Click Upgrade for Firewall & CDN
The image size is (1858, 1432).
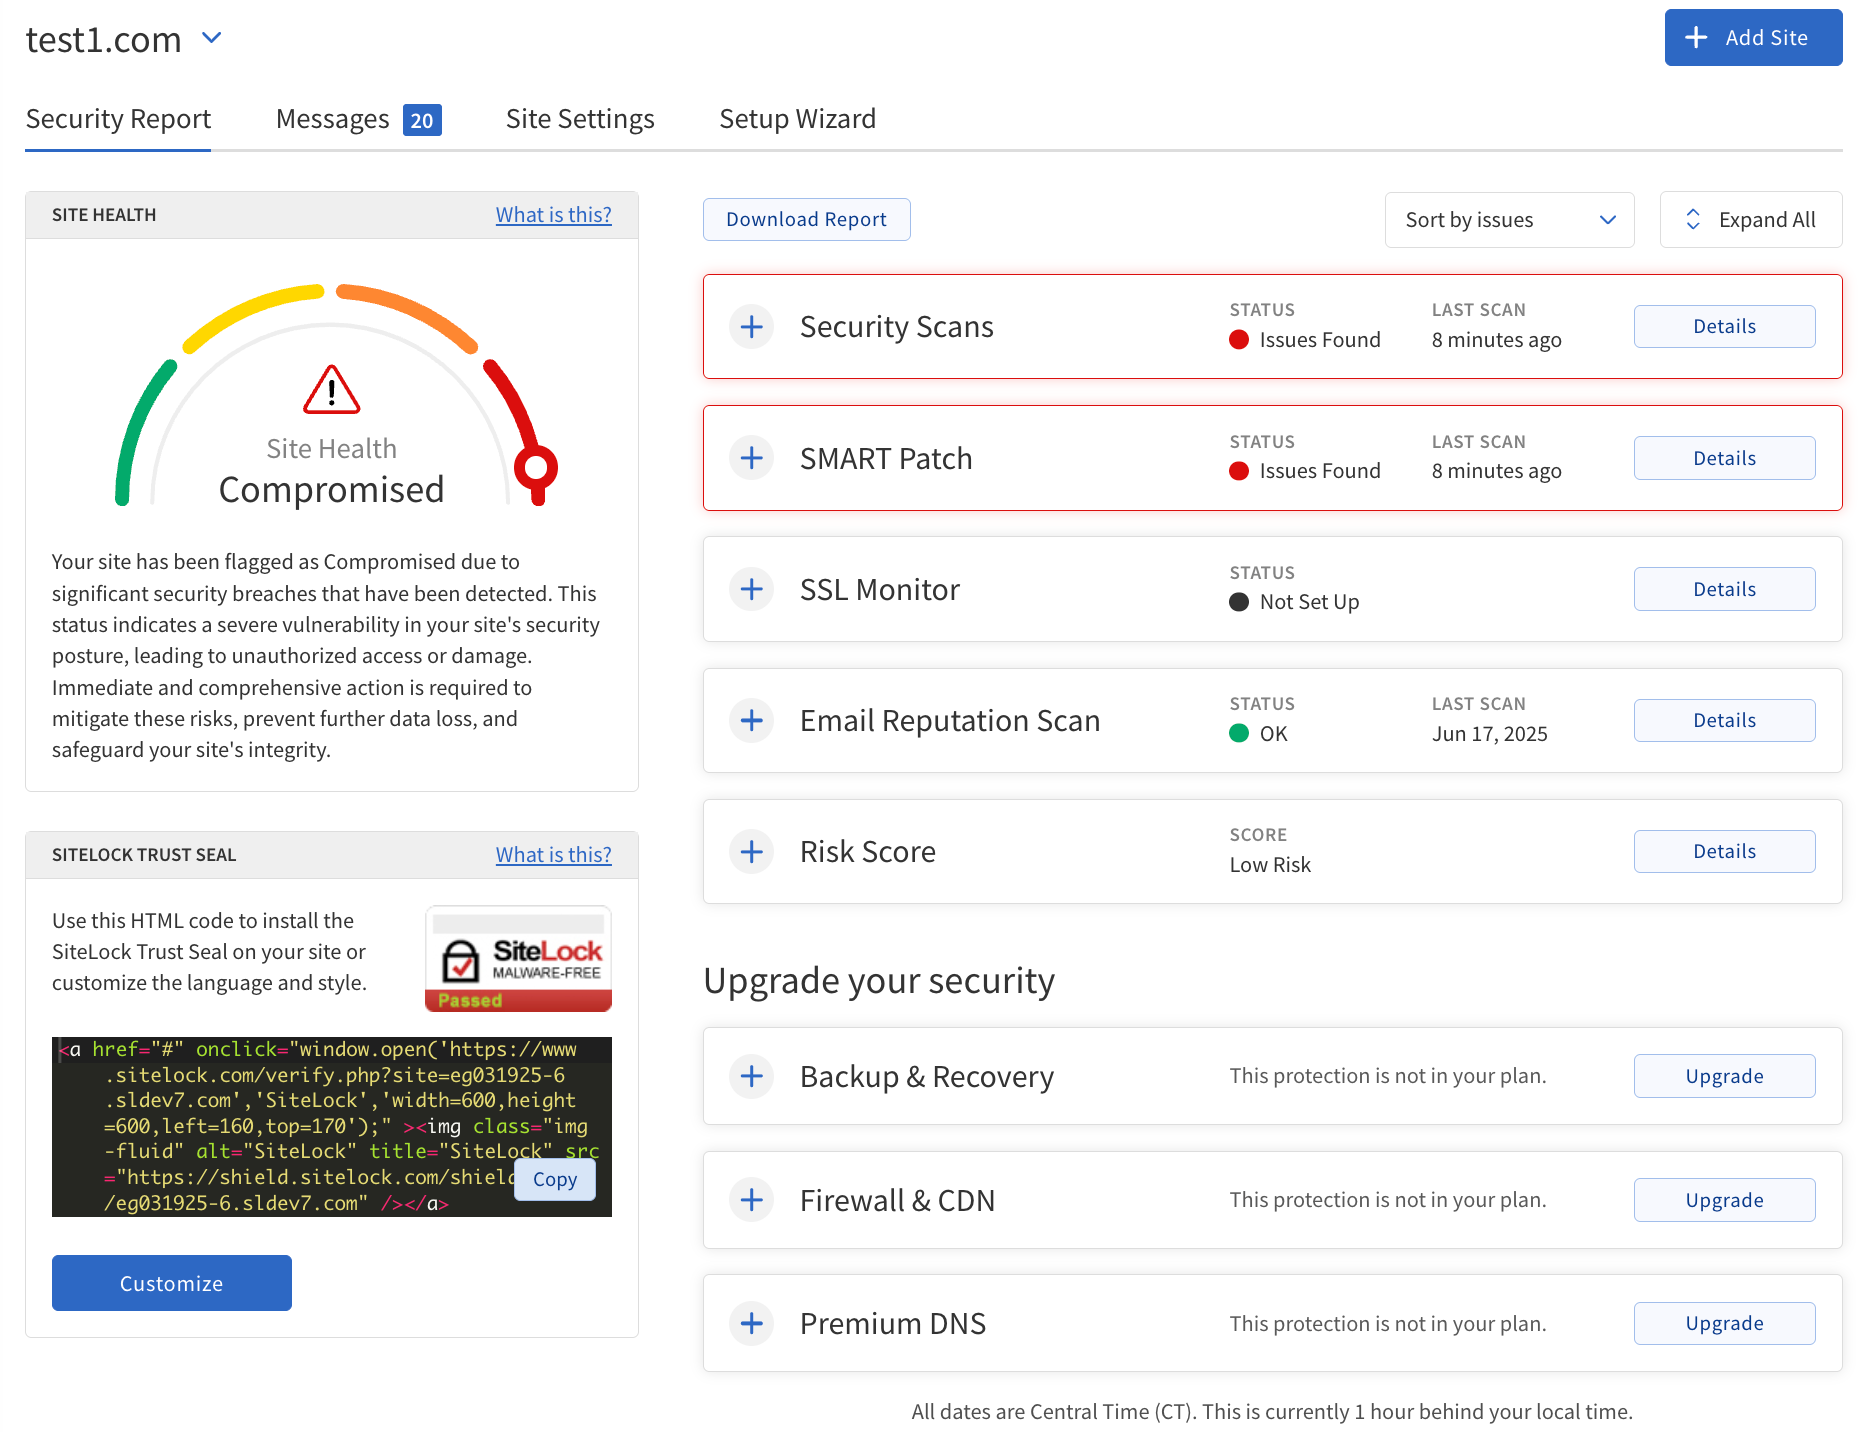pos(1724,1200)
